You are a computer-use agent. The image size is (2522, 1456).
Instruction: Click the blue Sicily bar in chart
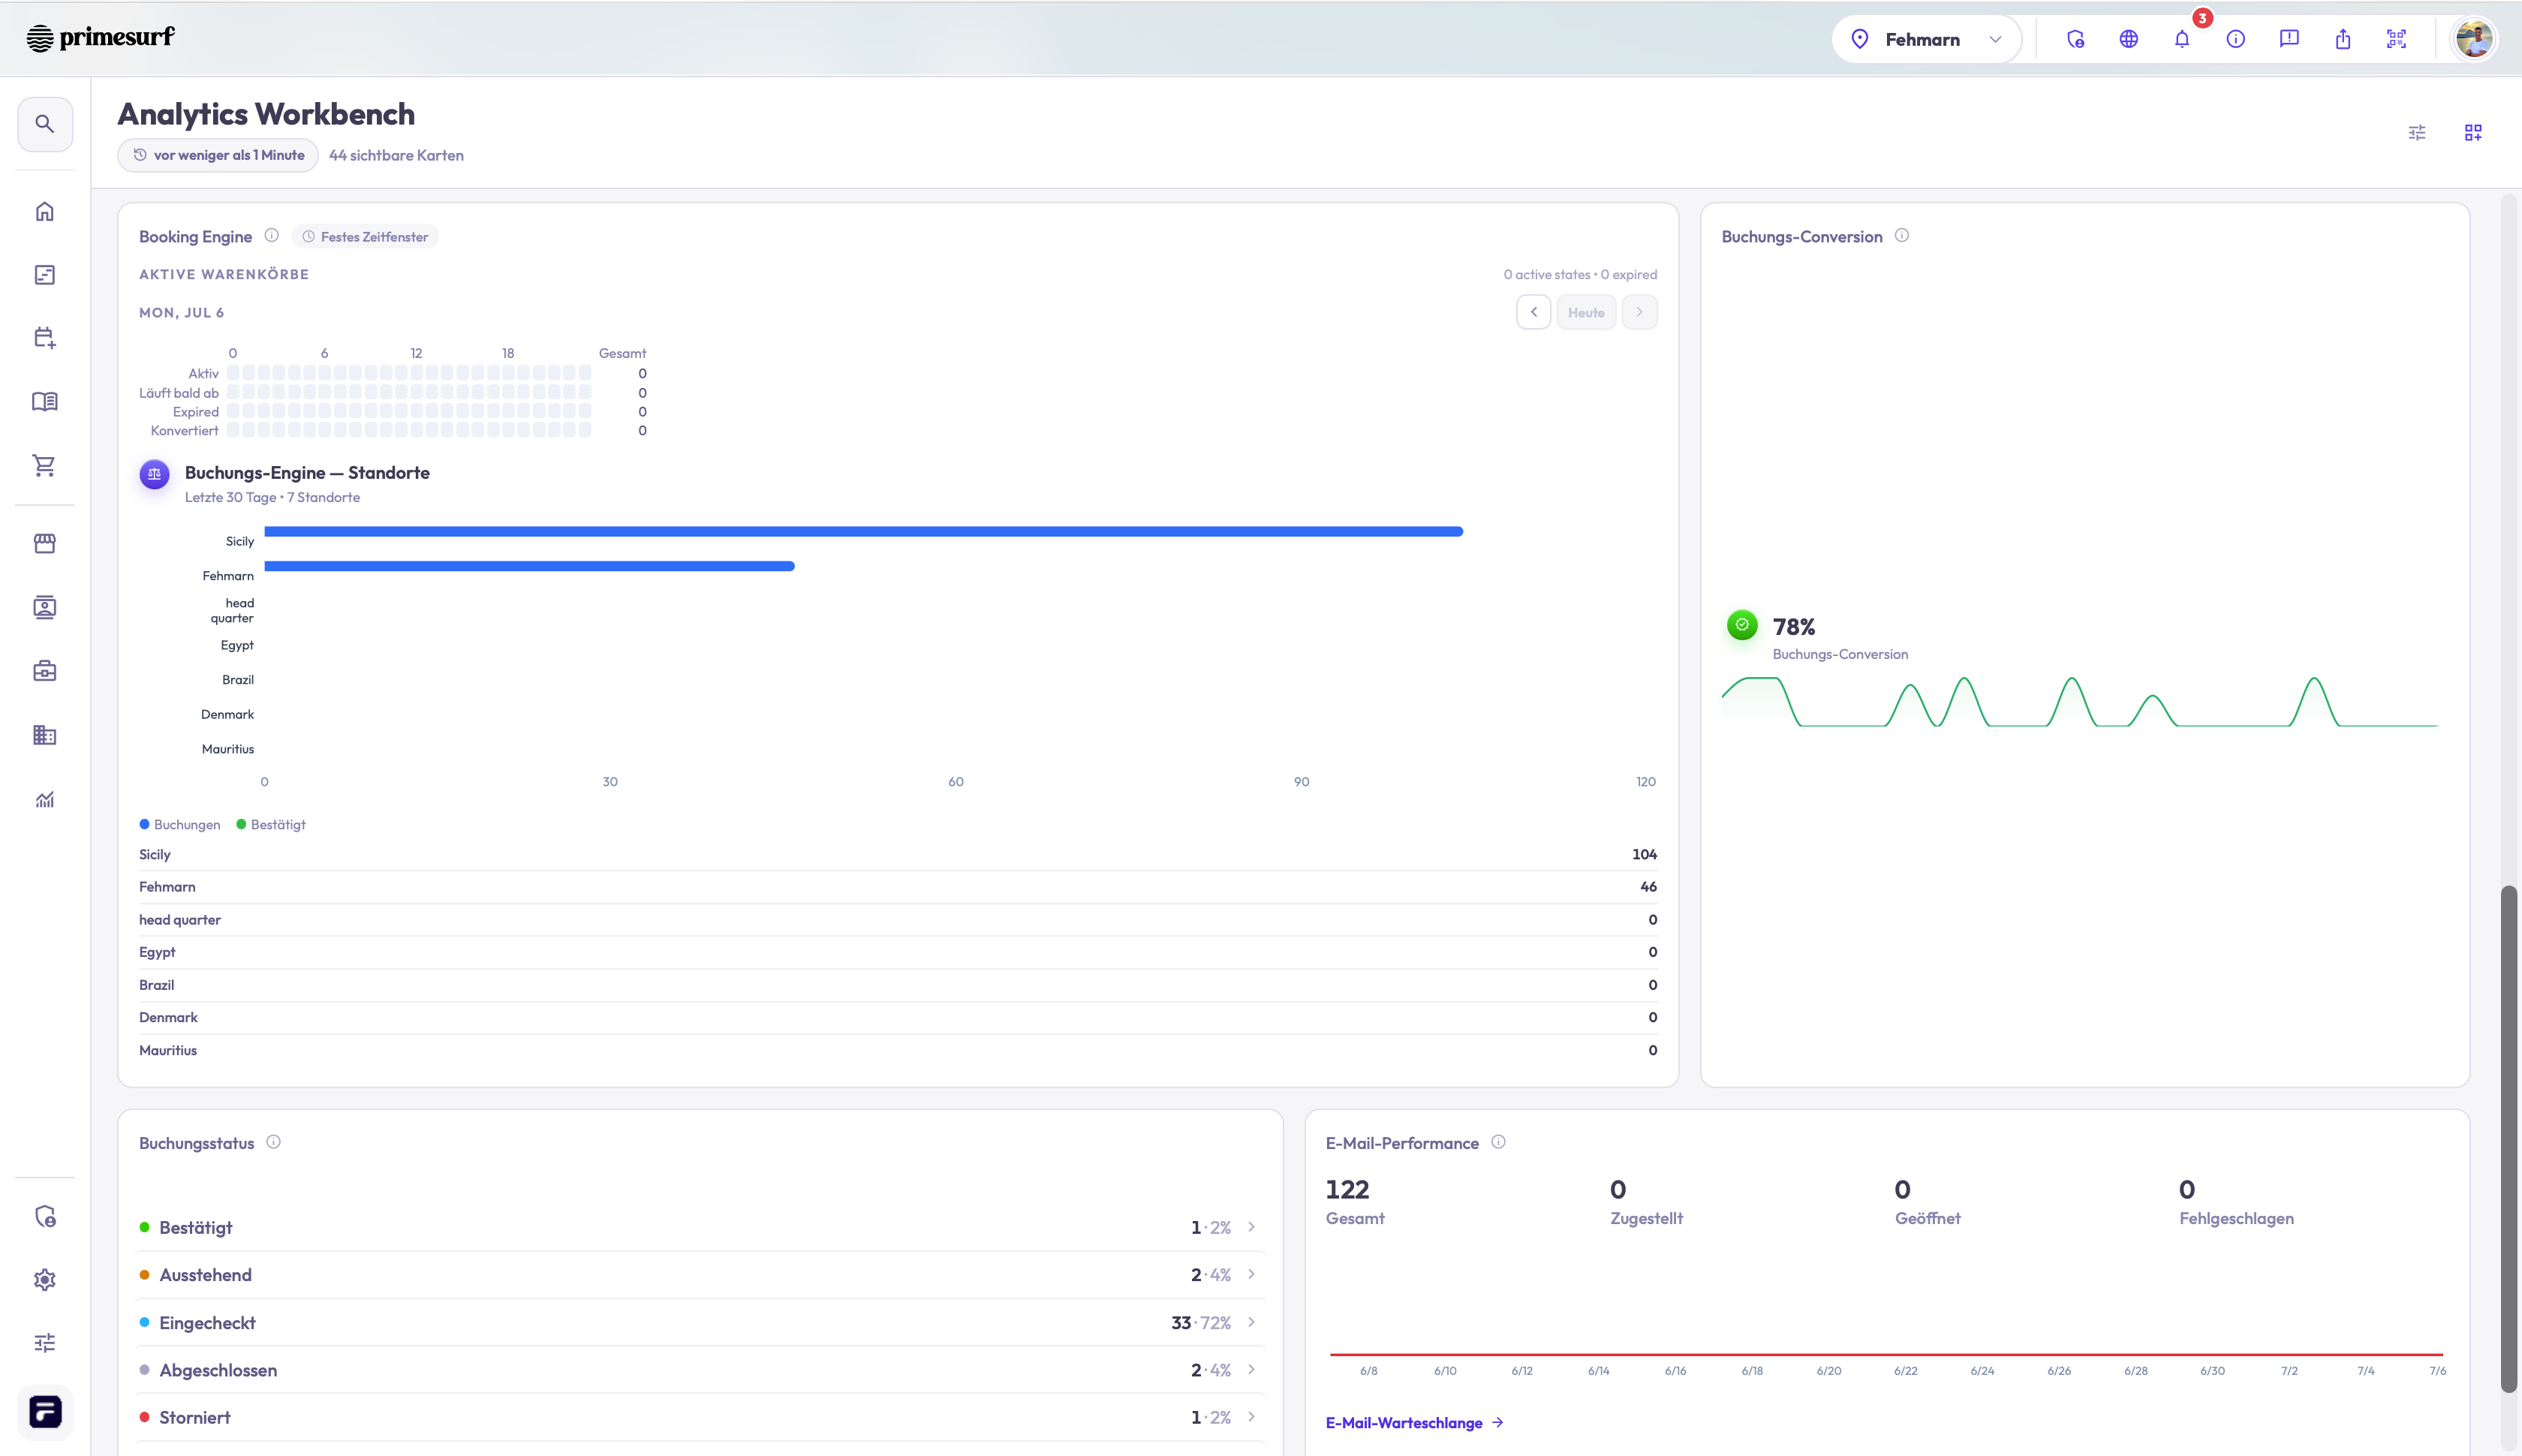click(x=863, y=531)
